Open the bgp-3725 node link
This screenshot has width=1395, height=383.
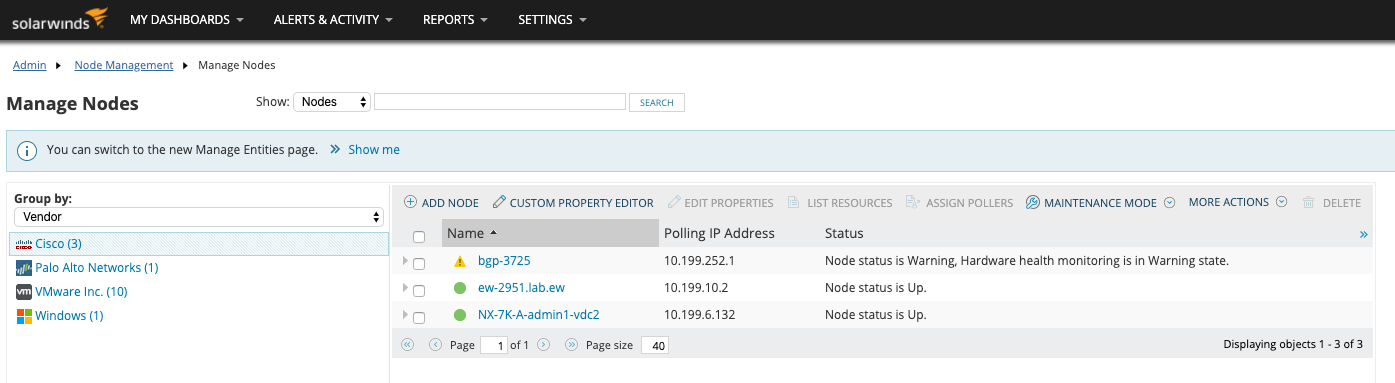(x=504, y=261)
